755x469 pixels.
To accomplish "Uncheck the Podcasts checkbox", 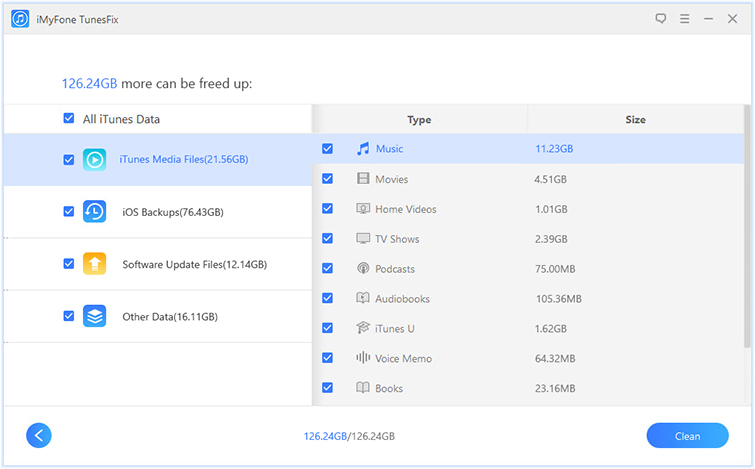I will pyautogui.click(x=327, y=269).
